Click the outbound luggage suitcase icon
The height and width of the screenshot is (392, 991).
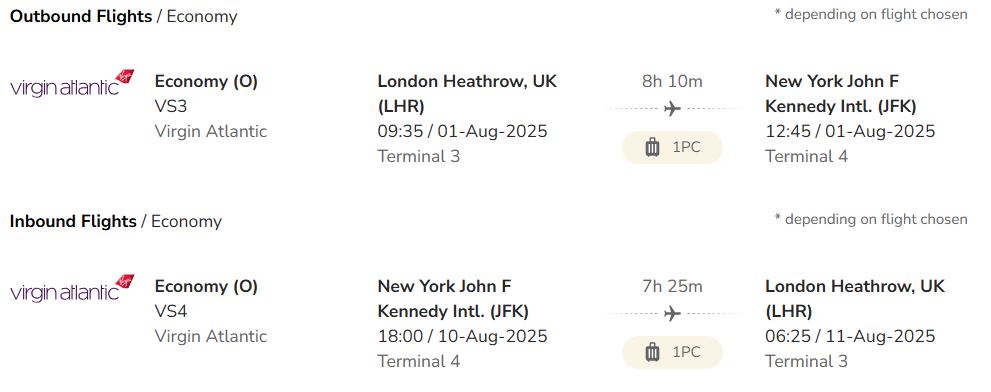pyautogui.click(x=652, y=147)
